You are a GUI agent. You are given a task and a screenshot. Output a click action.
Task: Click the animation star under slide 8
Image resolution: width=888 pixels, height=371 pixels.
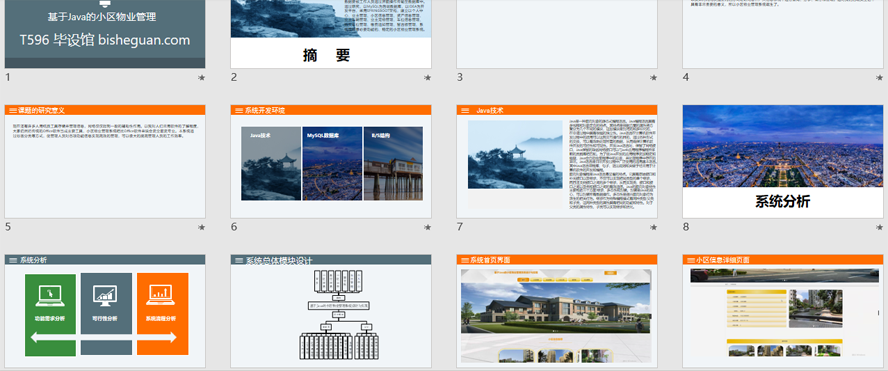[880, 227]
